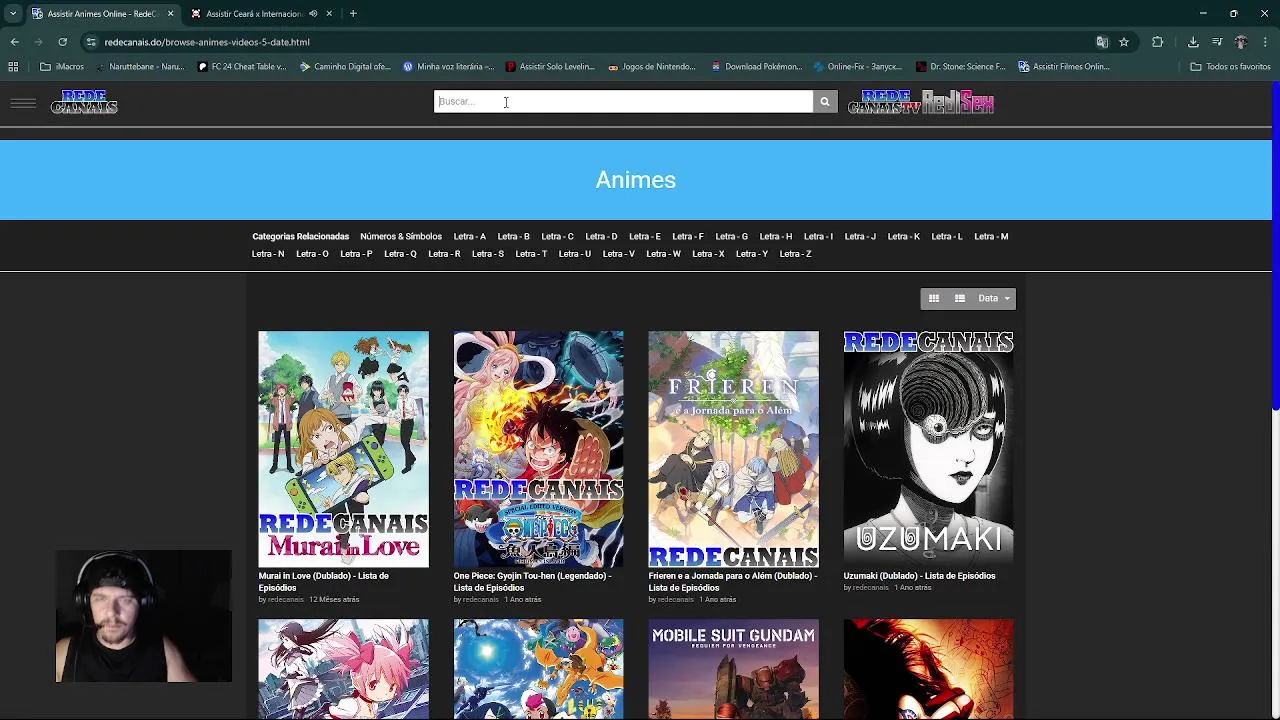The width and height of the screenshot is (1280, 720).
Task: Open Caminho Digital bookmark
Action: [x=345, y=67]
